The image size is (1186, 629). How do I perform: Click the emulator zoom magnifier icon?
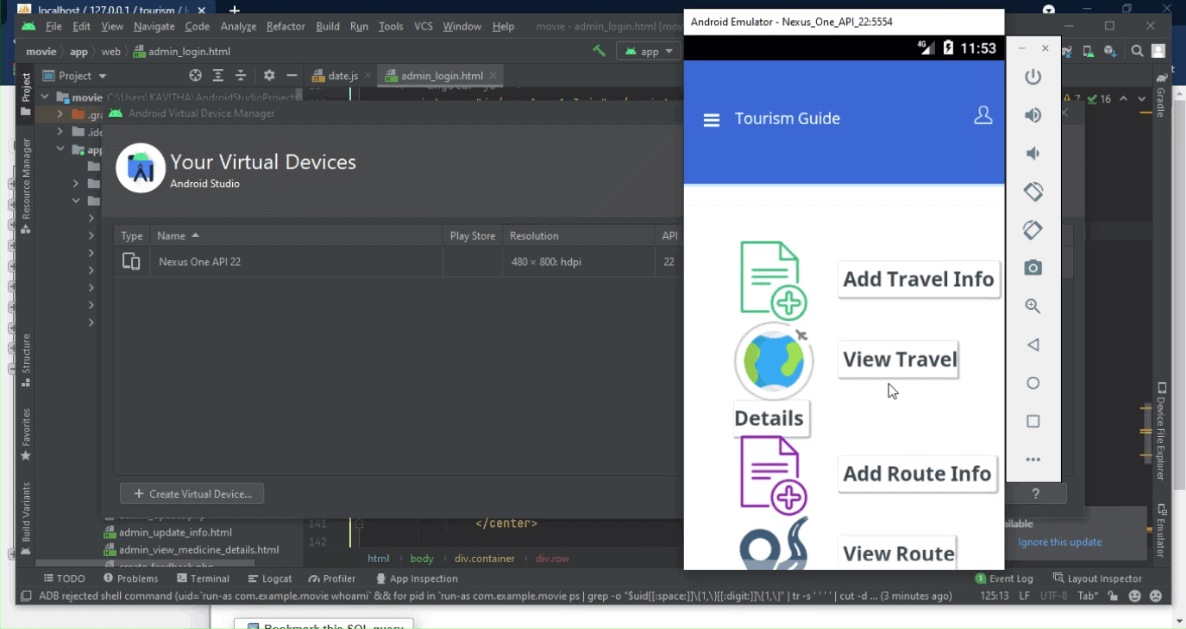tap(1033, 306)
